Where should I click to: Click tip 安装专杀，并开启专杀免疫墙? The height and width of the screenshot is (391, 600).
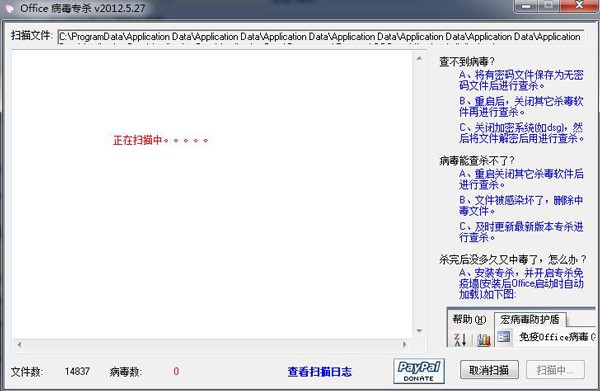pyautogui.click(x=521, y=283)
